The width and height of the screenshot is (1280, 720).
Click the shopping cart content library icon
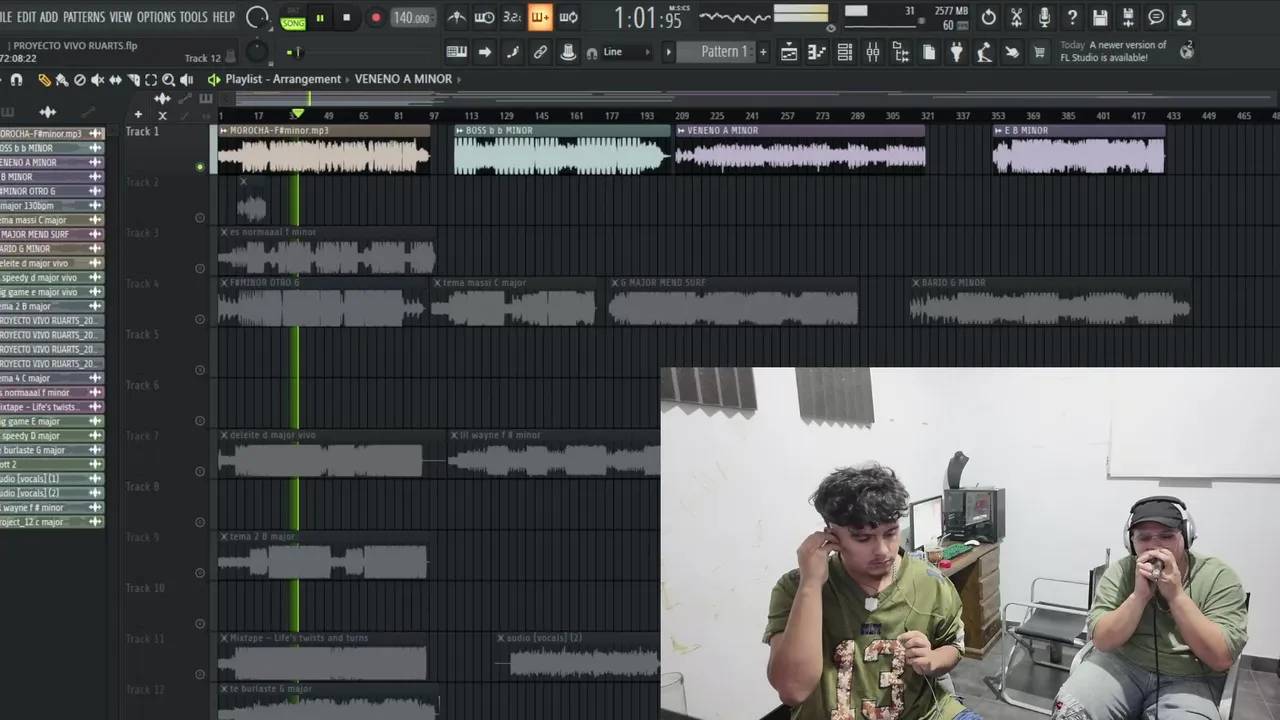point(1039,52)
